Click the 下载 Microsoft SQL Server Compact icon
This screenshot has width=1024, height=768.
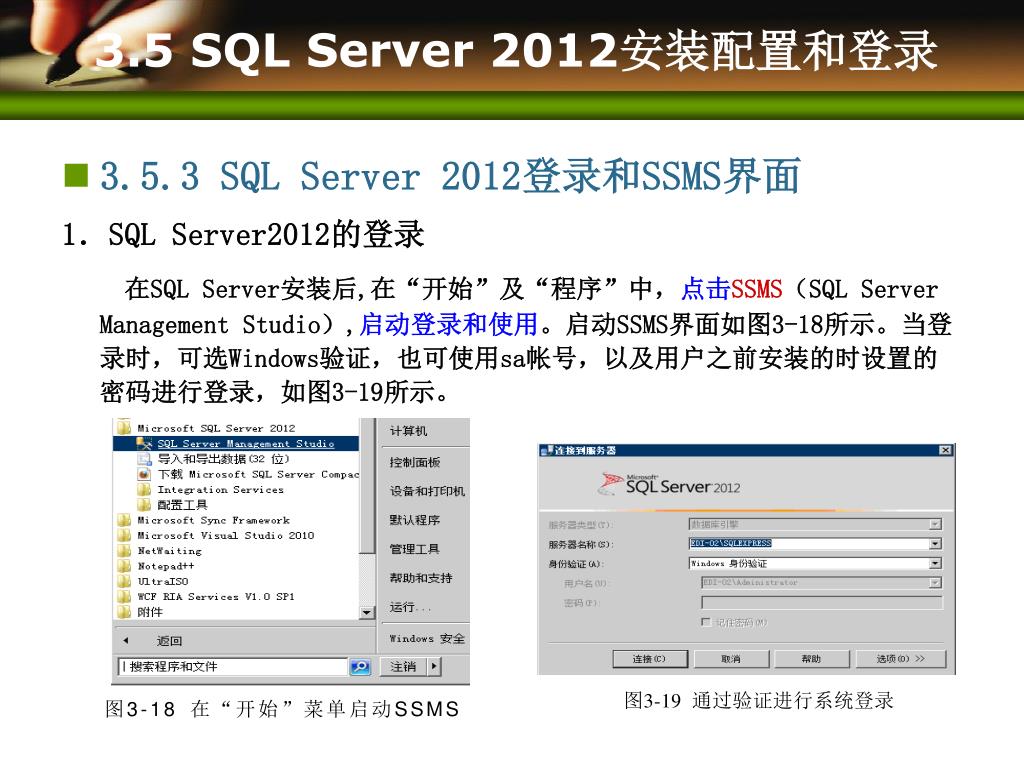click(145, 474)
